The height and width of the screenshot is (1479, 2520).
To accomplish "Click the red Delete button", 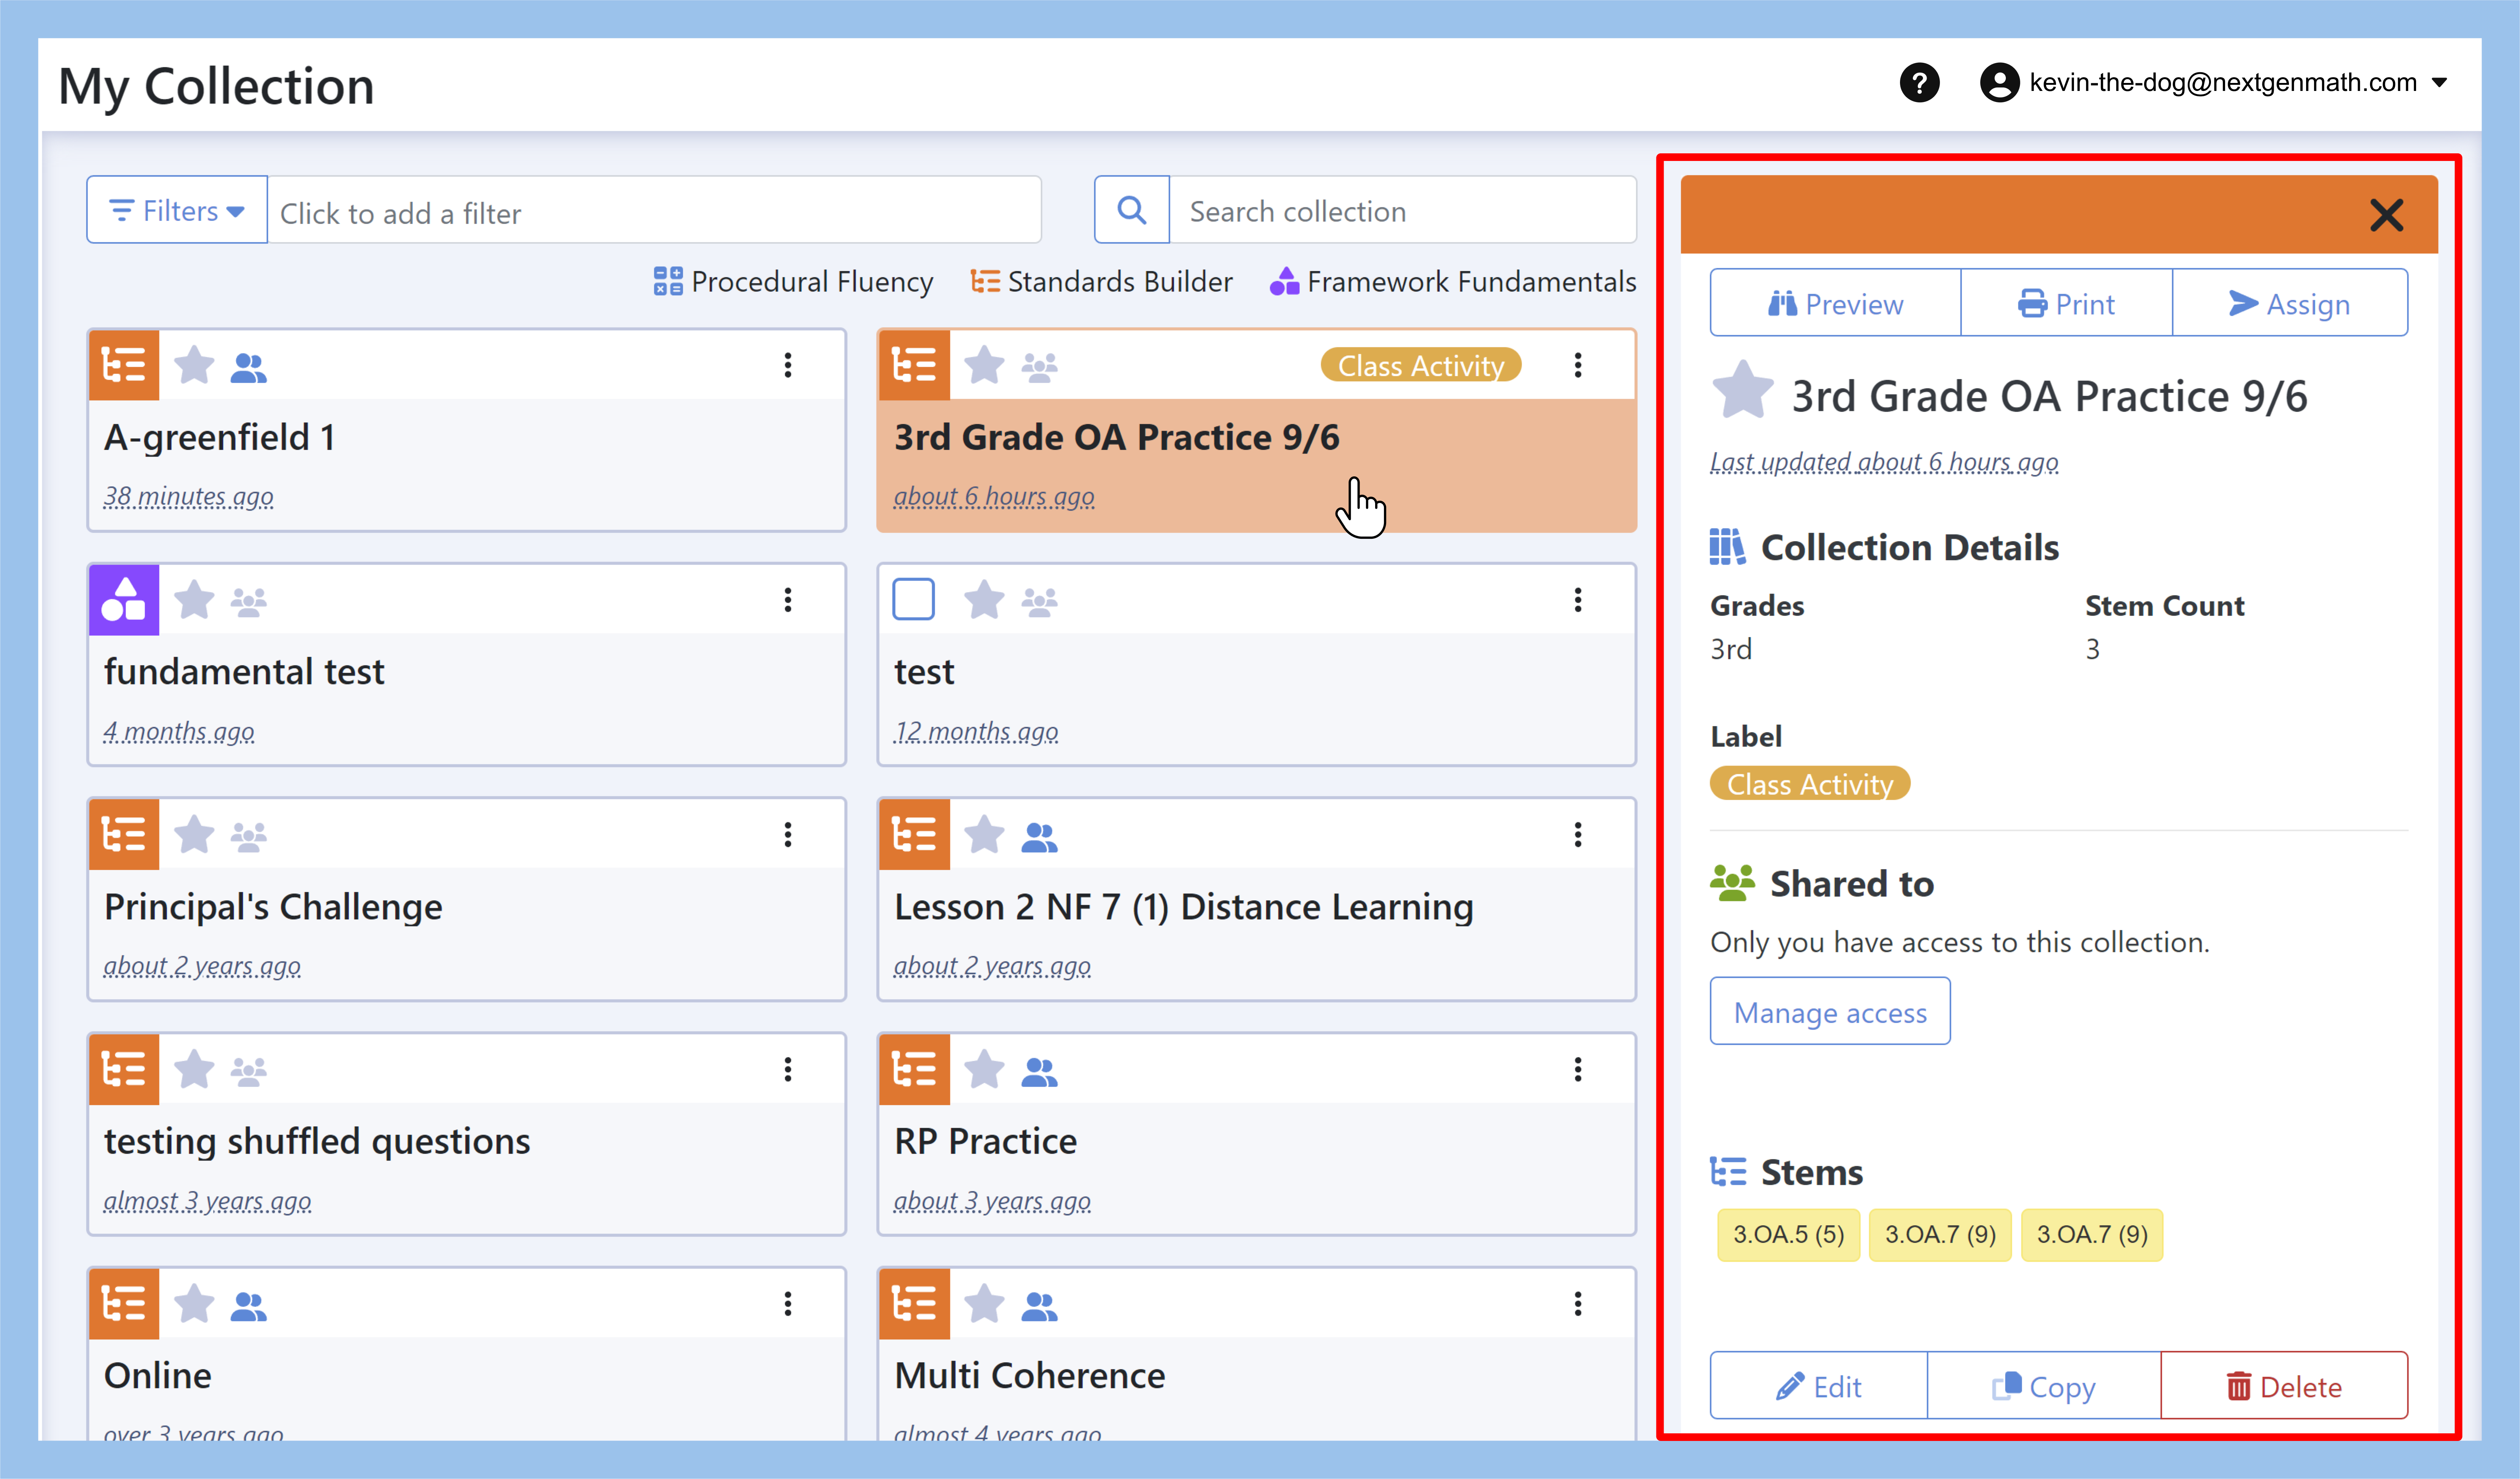I will coord(2284,1386).
